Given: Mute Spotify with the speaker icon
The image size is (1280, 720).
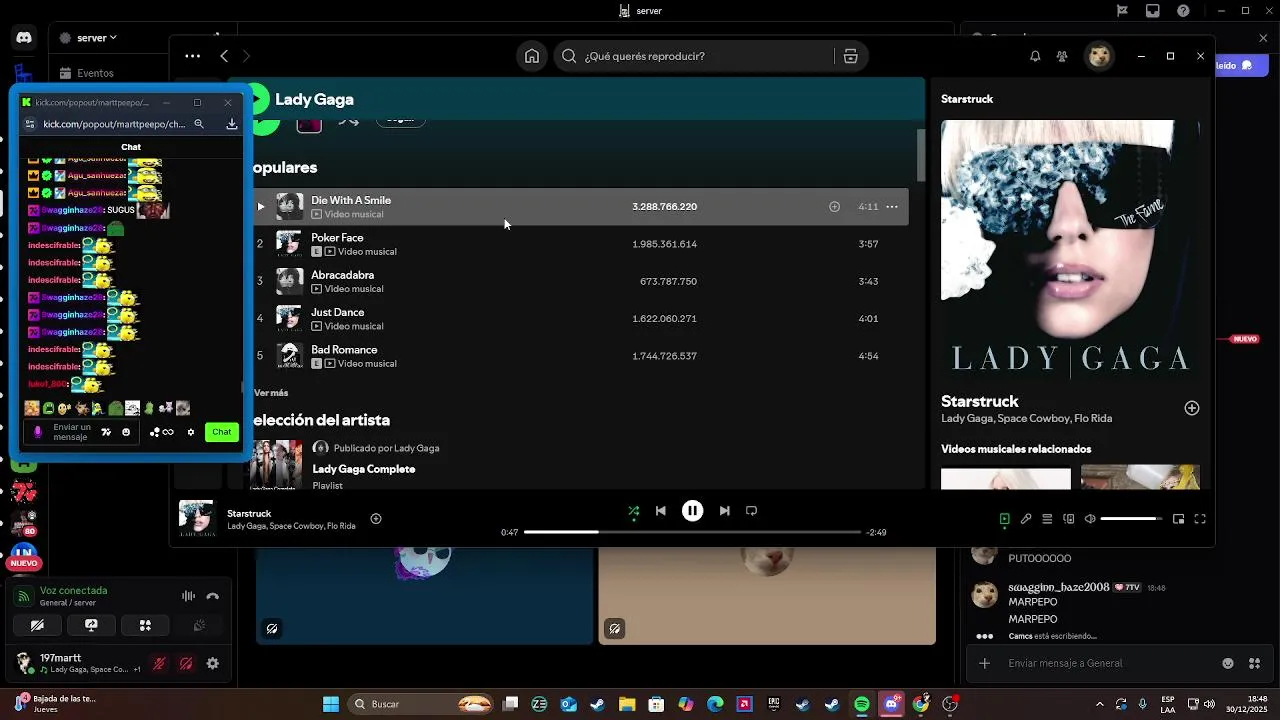Looking at the screenshot, I should [x=1090, y=519].
